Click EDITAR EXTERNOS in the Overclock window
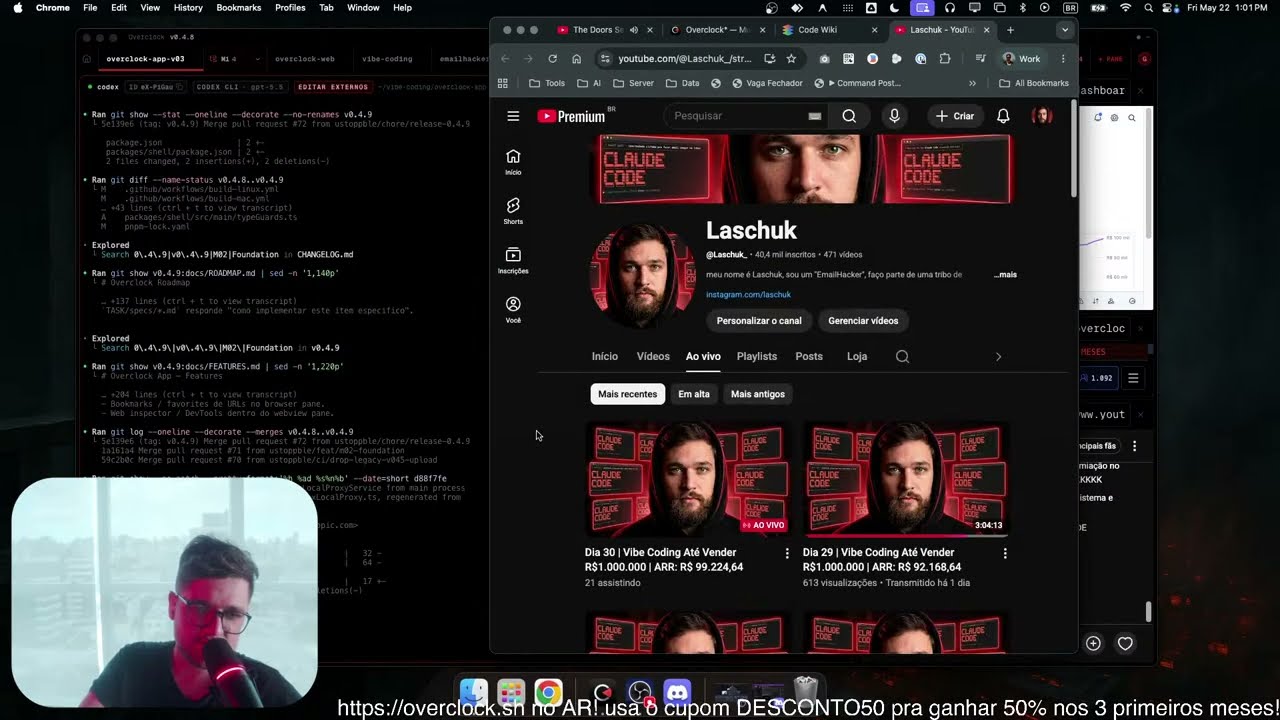This screenshot has height=720, width=1280. coord(333,87)
